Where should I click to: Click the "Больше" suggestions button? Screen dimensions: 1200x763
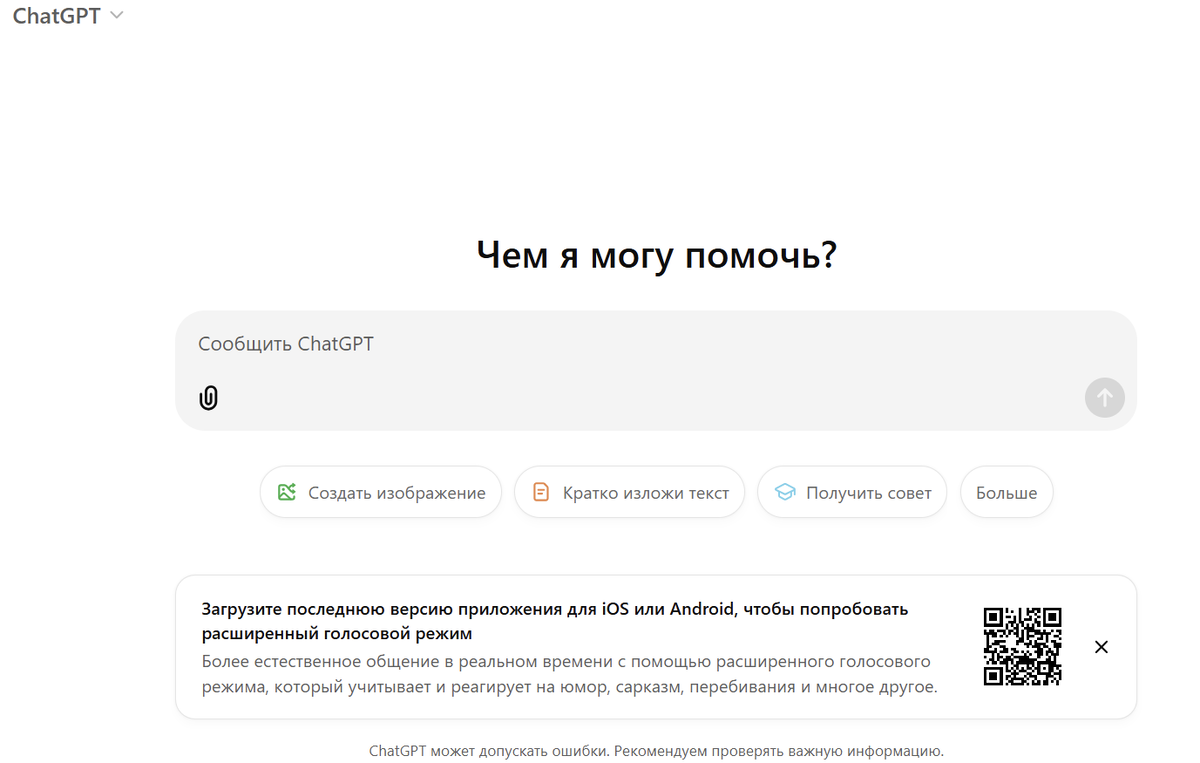click(1007, 492)
